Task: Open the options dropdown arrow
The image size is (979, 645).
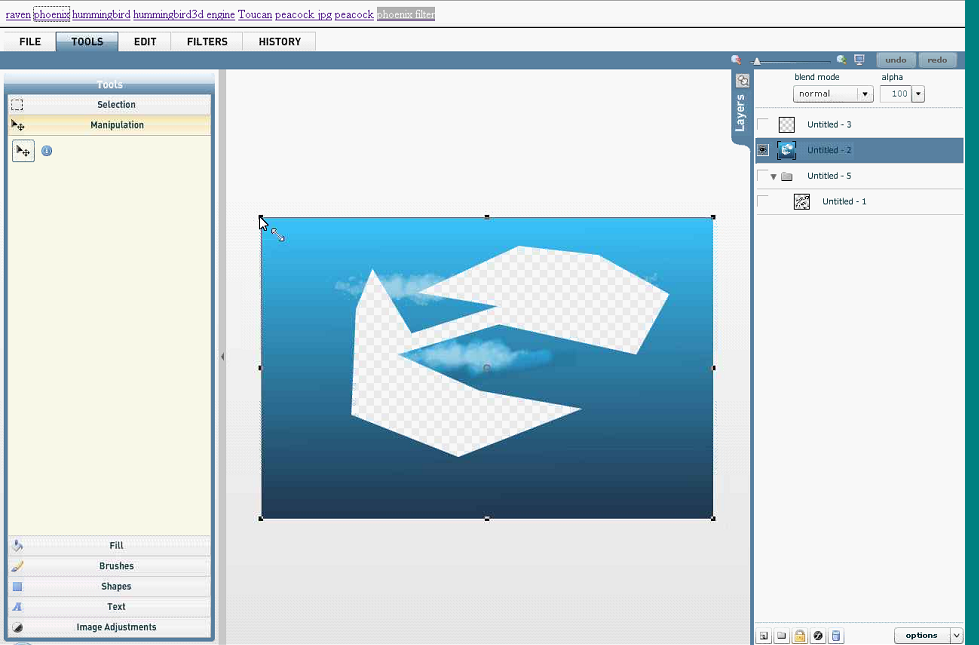Action: point(957,635)
